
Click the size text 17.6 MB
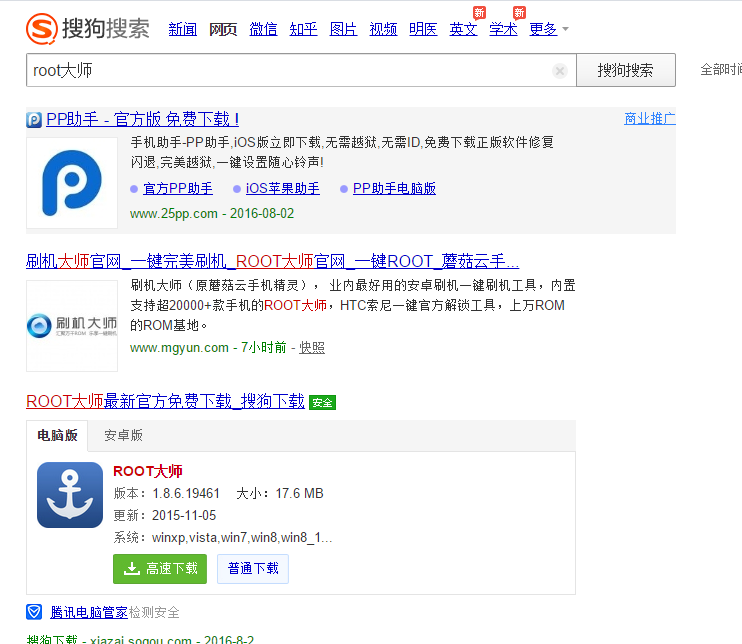tap(300, 494)
